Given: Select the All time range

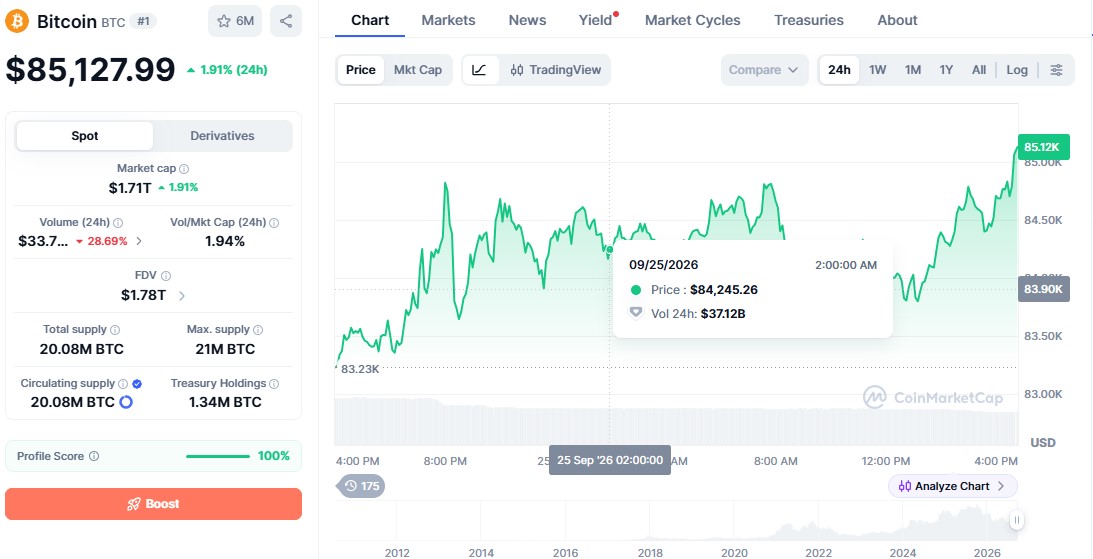Looking at the screenshot, I should 979,70.
